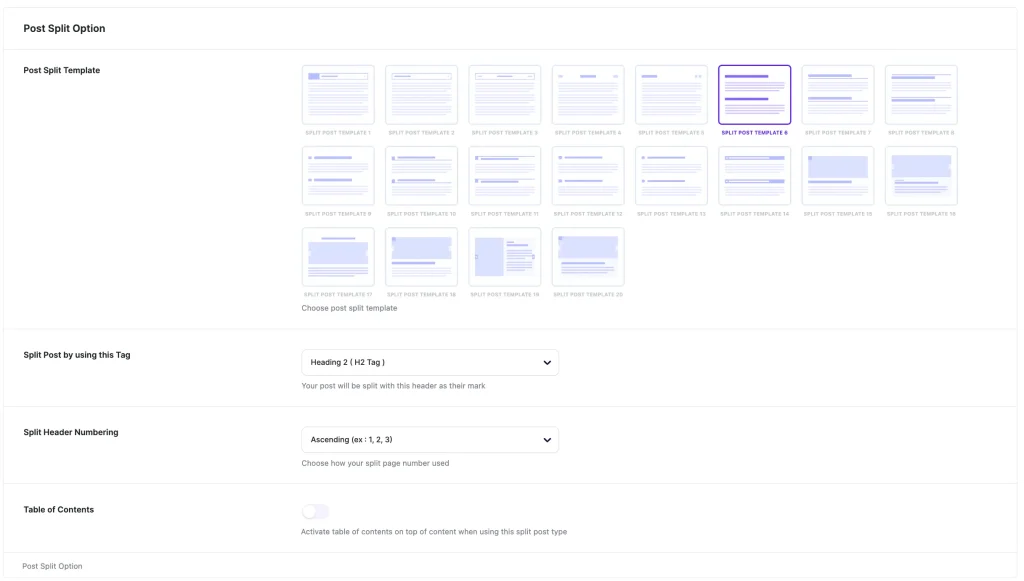Choose Split Post Template 2

pos(421,95)
